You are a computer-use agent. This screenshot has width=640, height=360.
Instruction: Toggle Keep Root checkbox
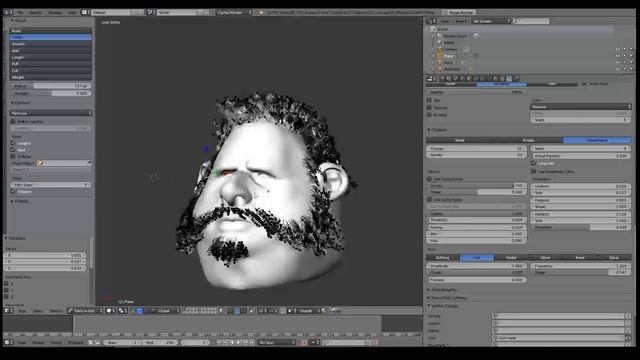tap(13, 150)
